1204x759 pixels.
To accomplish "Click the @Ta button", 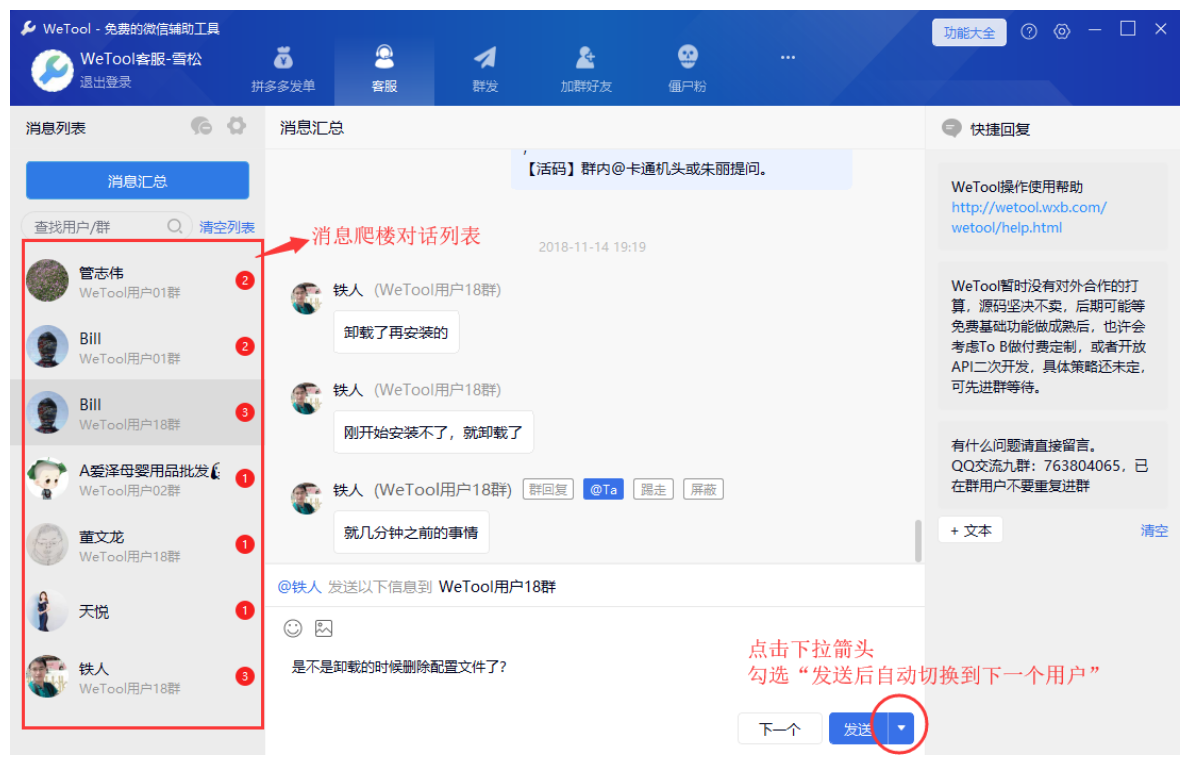I will coord(604,490).
